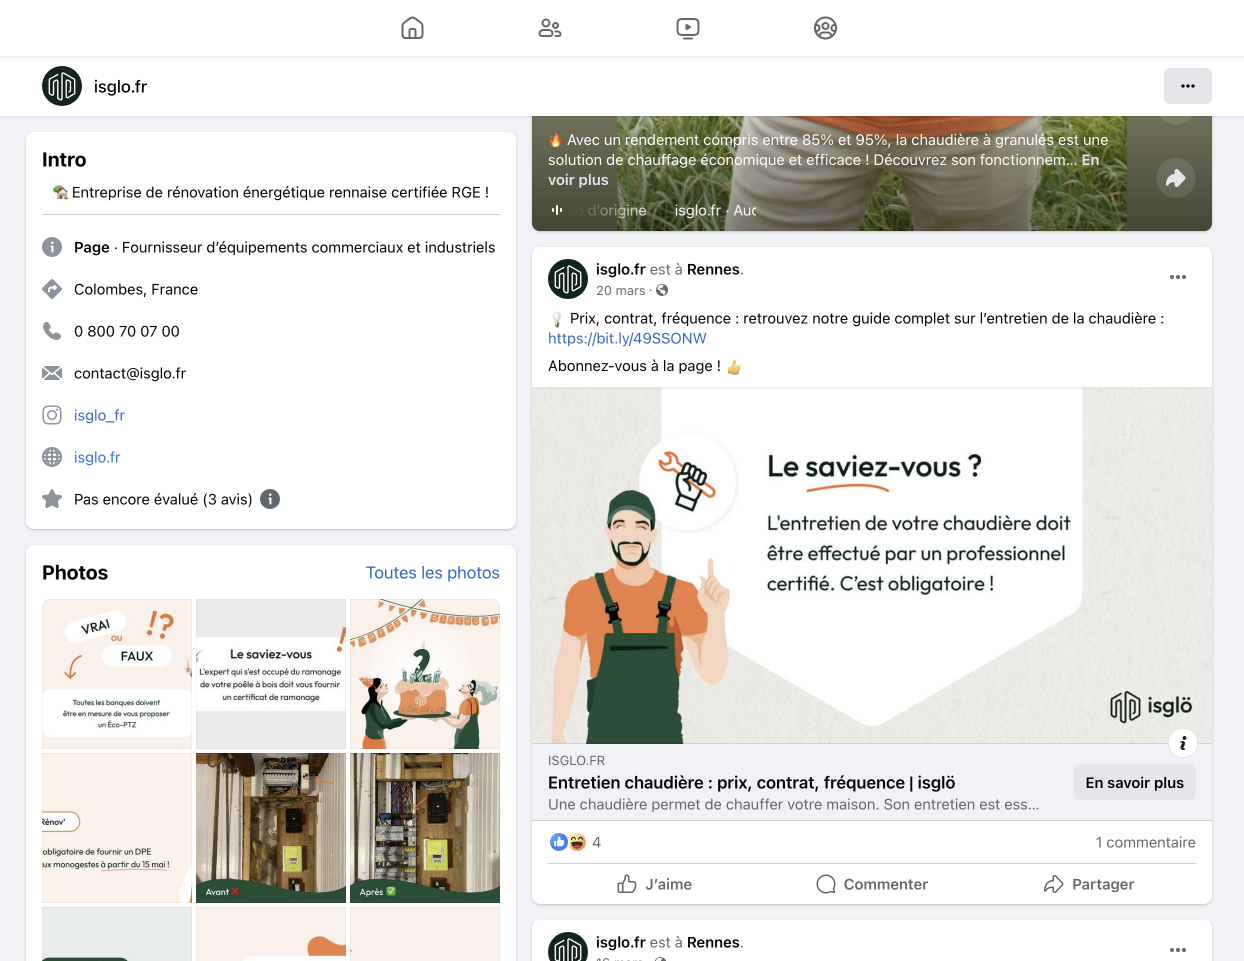Click the isglo.fr name in the page header
This screenshot has height=961, width=1244.
(x=120, y=86)
